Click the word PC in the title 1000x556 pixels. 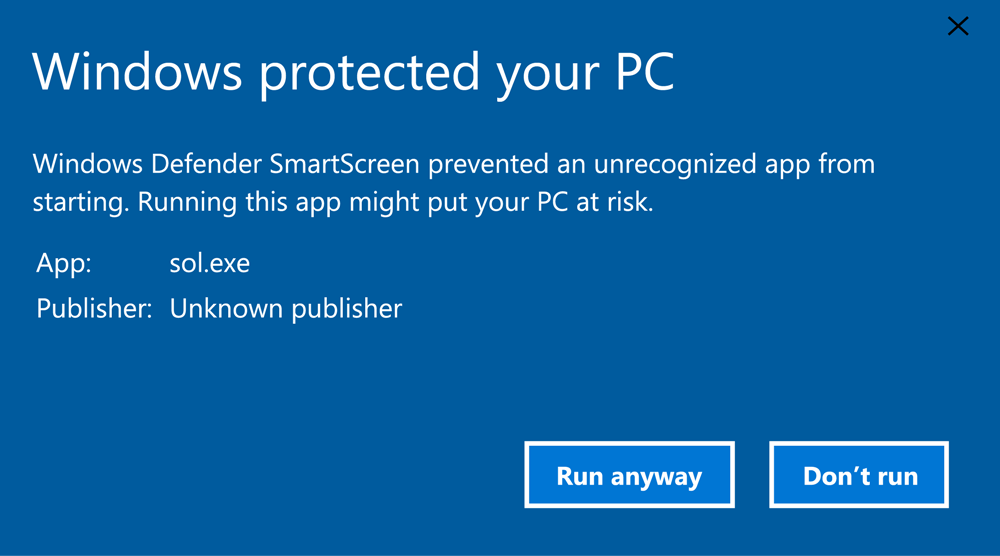(645, 71)
